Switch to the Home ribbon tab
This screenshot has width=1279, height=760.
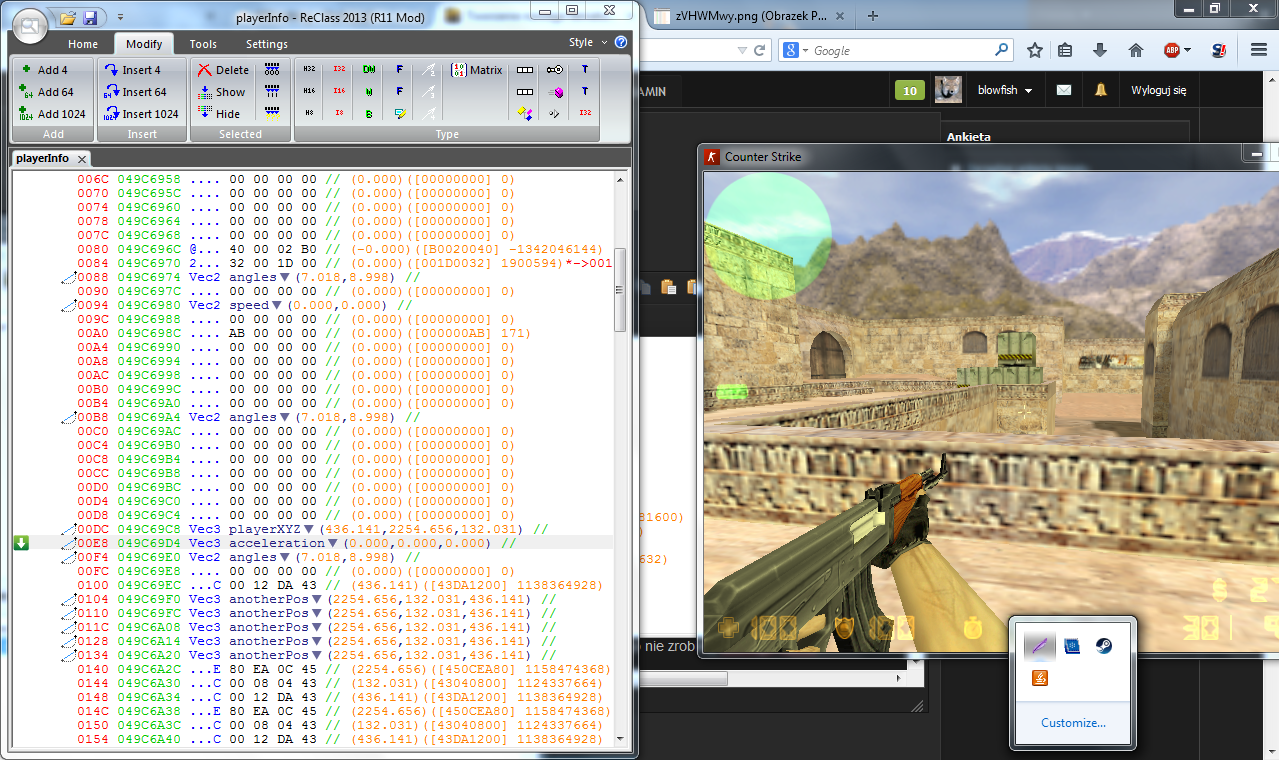pos(83,44)
